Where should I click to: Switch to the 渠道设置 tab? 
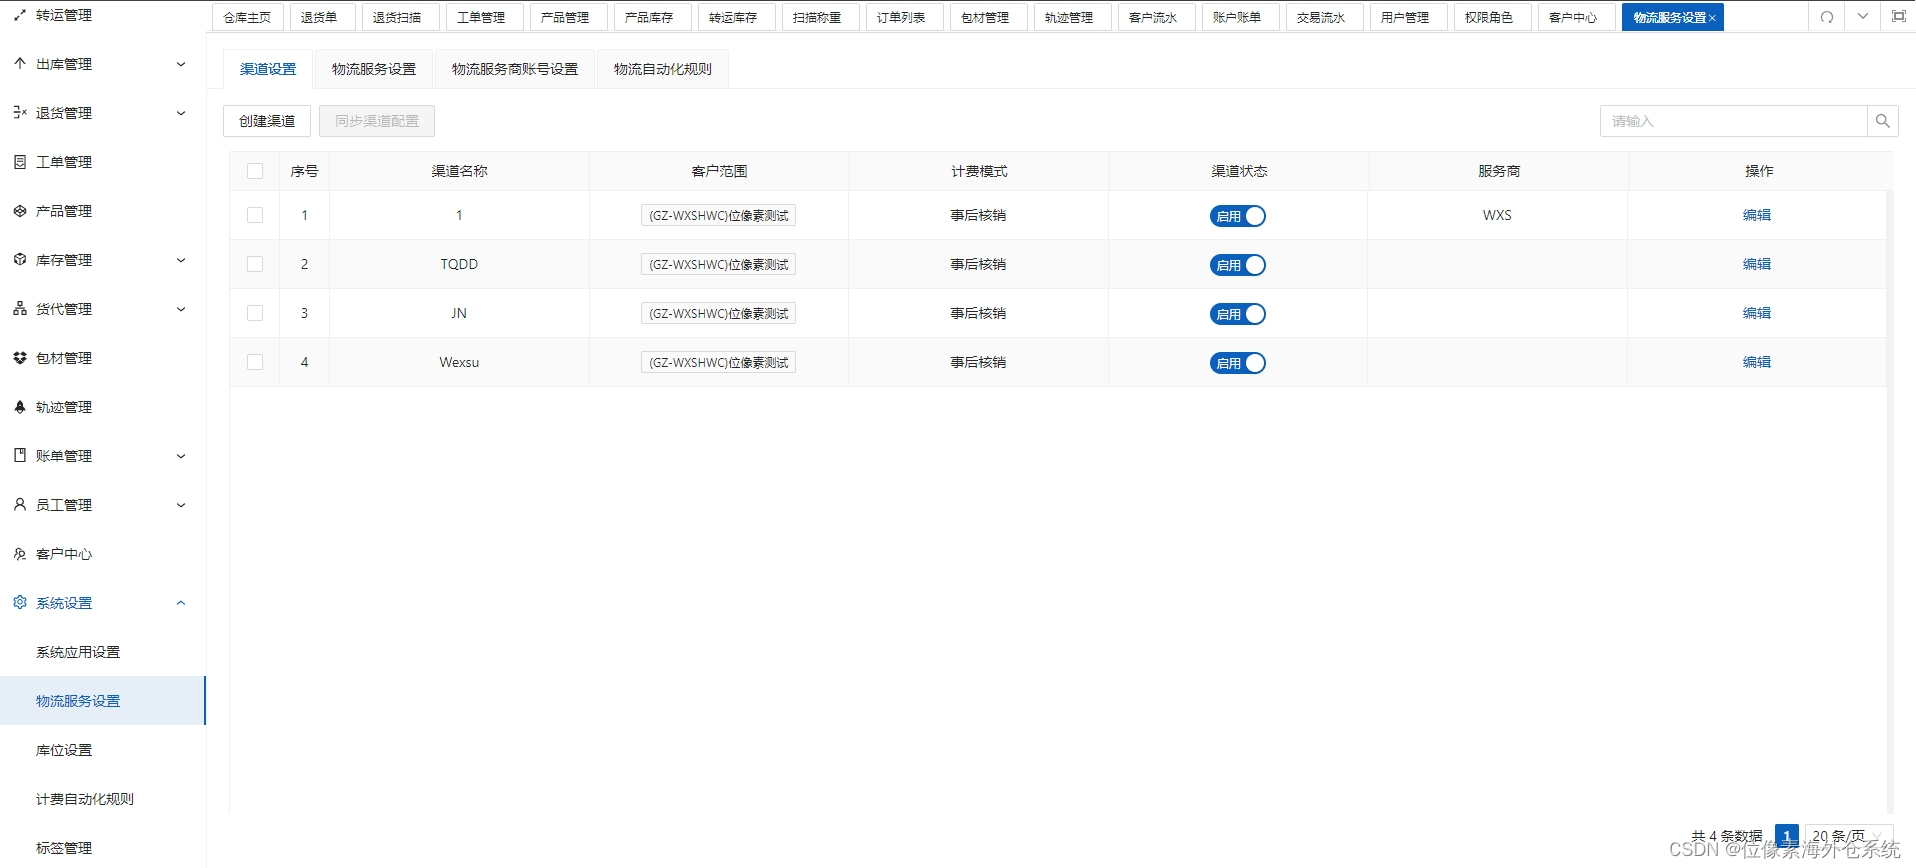pyautogui.click(x=268, y=69)
